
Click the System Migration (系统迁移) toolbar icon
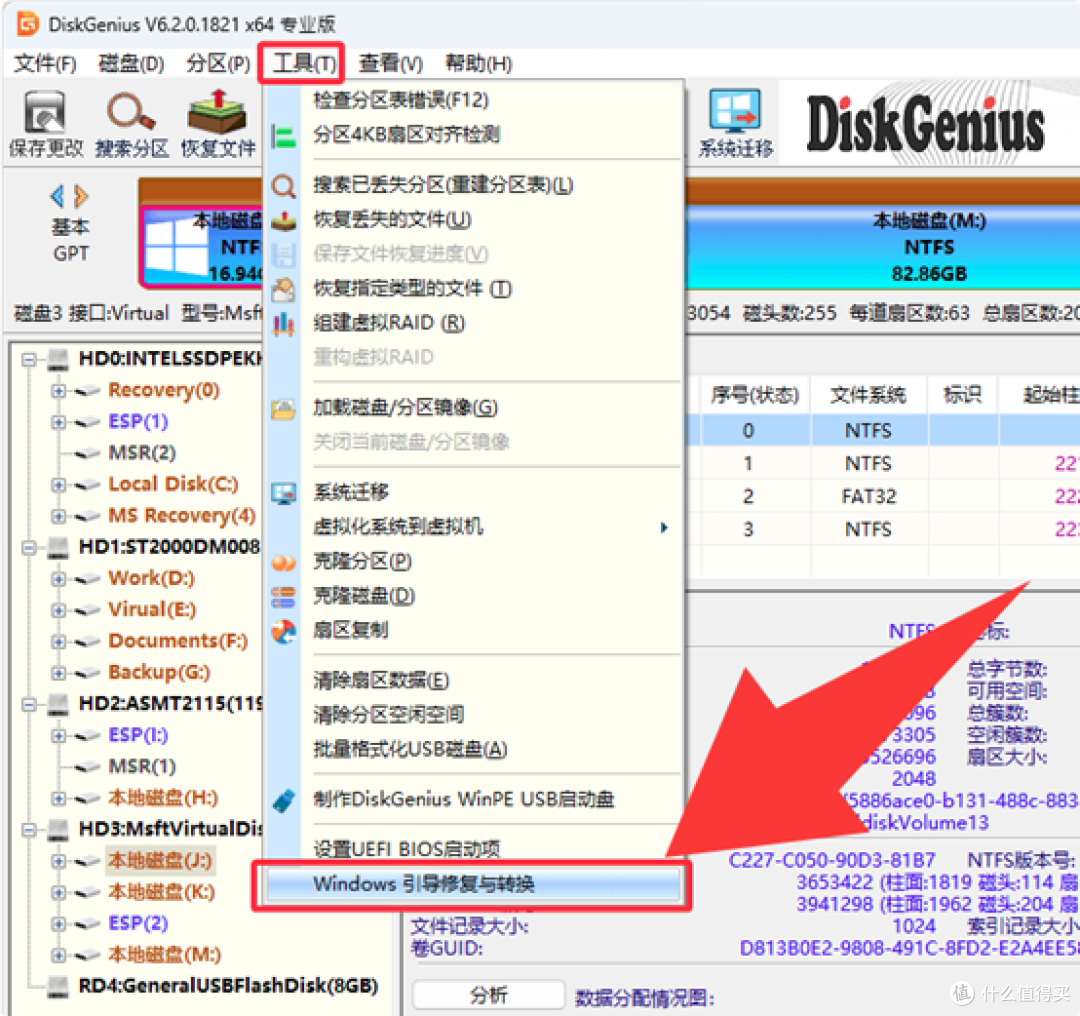point(736,123)
